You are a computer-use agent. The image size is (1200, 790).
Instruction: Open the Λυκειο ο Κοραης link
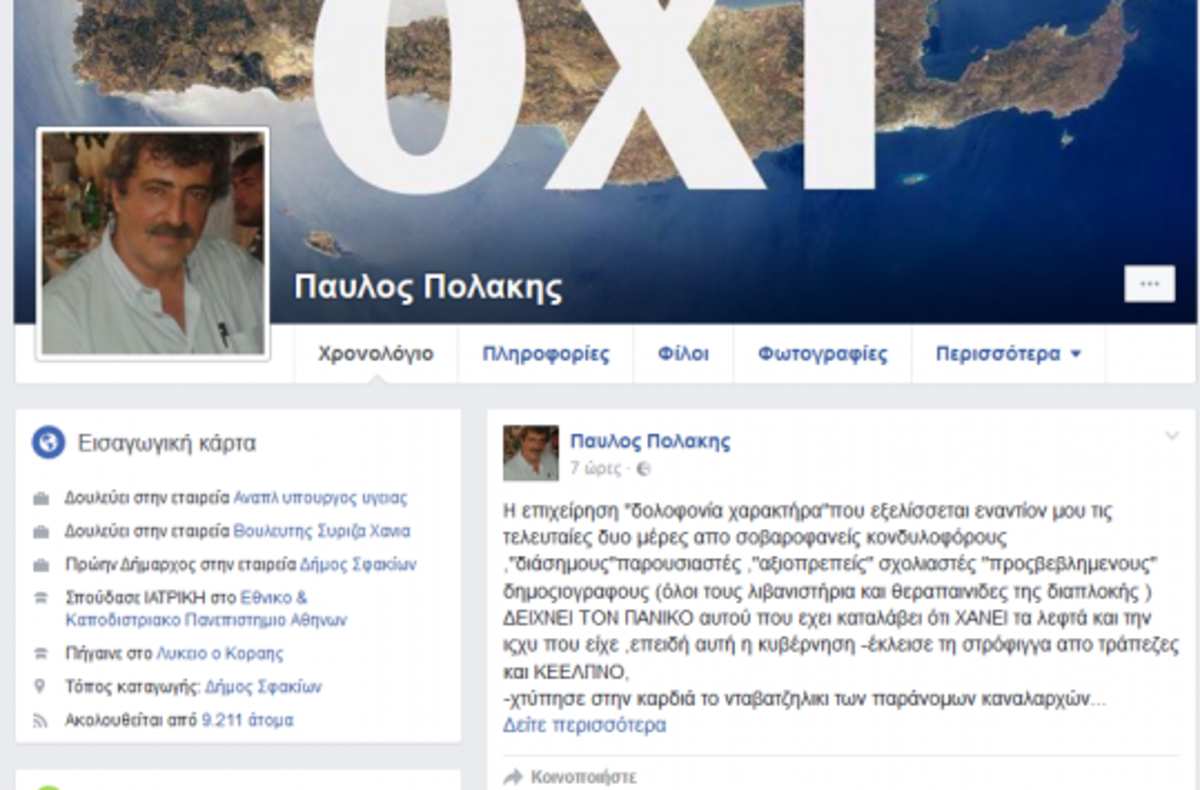(219, 654)
